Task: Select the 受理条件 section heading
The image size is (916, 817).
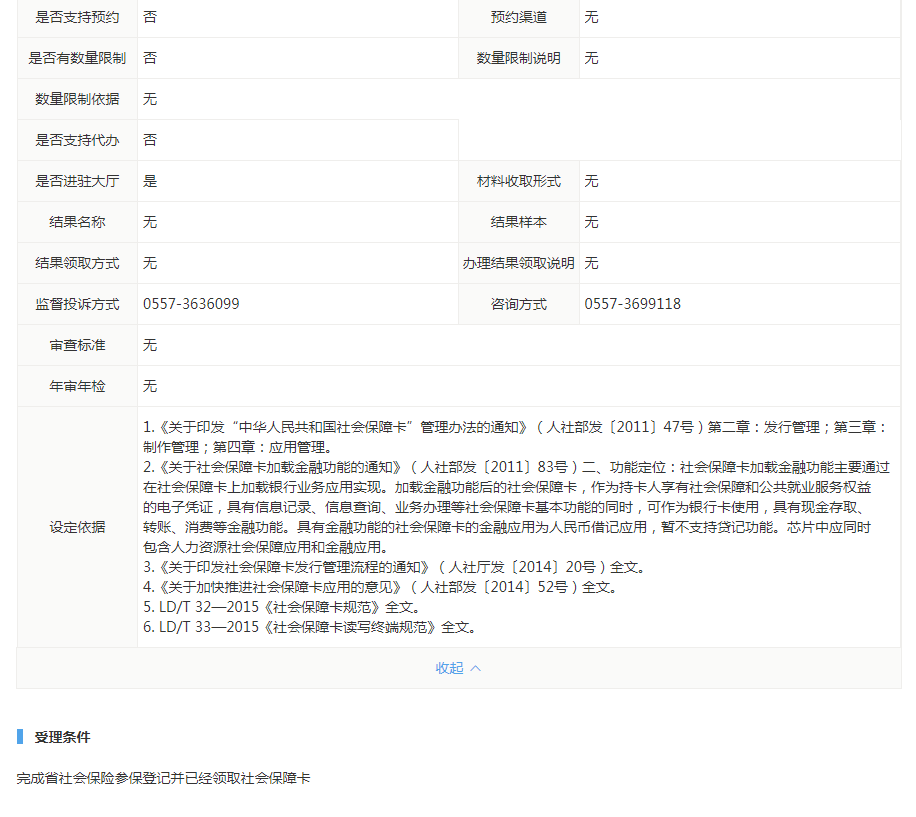Action: point(62,737)
